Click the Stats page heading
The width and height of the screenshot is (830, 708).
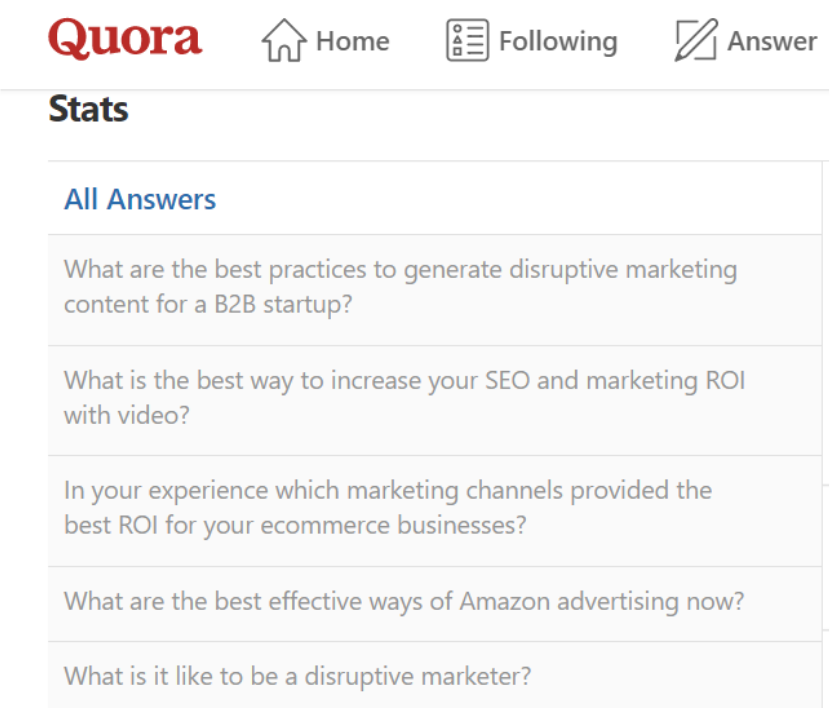pos(88,109)
